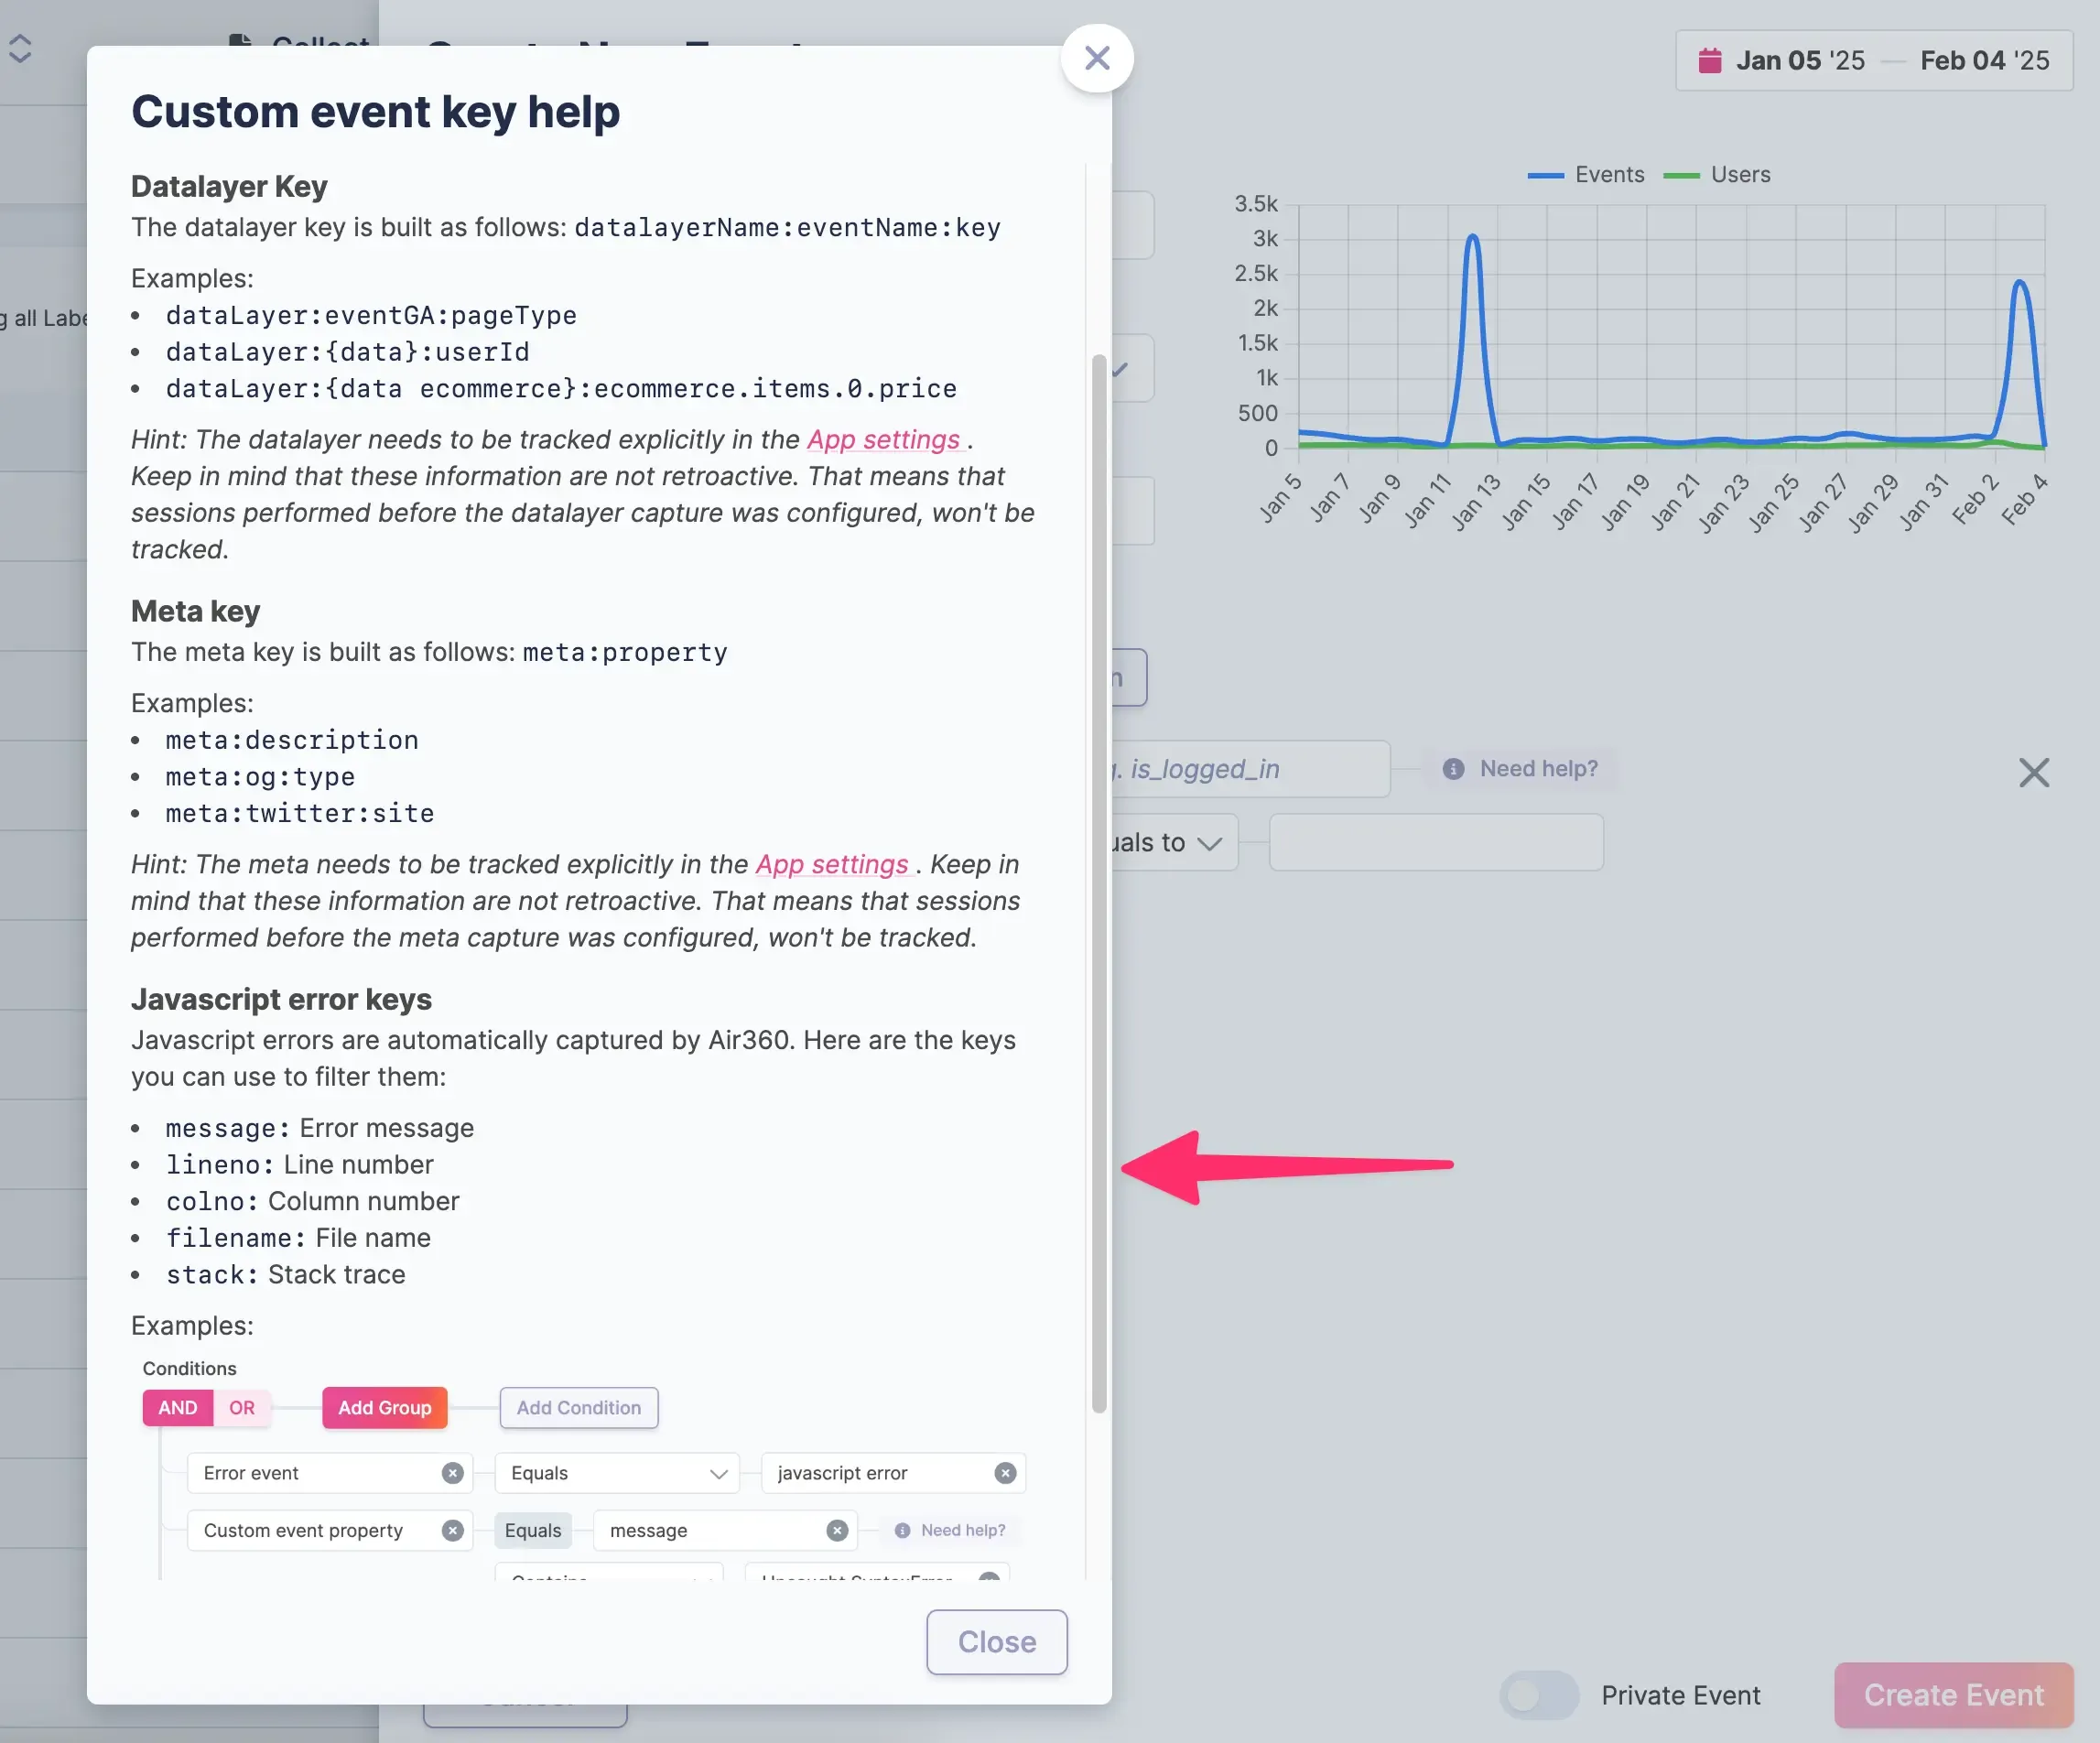Viewport: 2100px width, 1743px height.
Task: Clear the Error event field
Action: point(453,1473)
